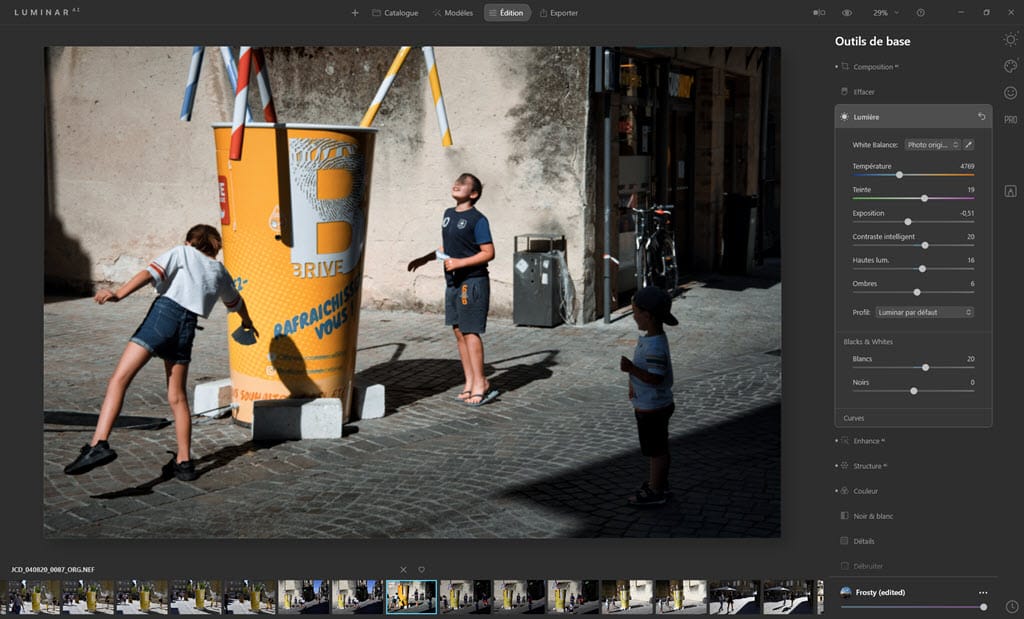Expand the Couleur tool
This screenshot has width=1024, height=619.
(x=865, y=490)
